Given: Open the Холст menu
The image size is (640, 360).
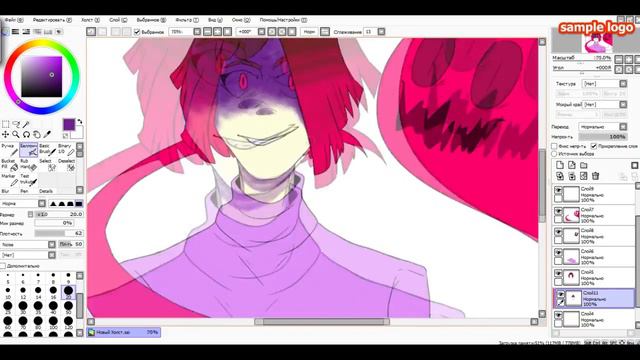Looking at the screenshot, I should [x=90, y=20].
